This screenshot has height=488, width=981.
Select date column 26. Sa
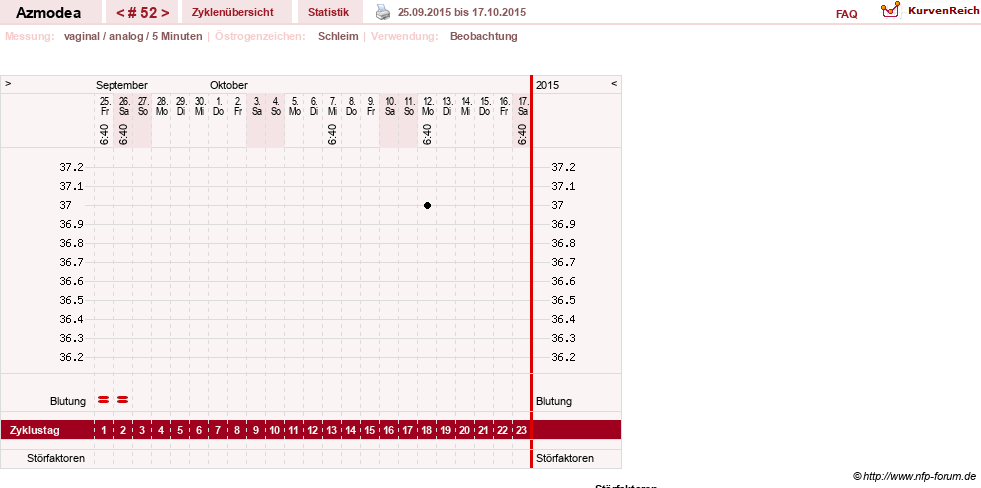click(123, 106)
